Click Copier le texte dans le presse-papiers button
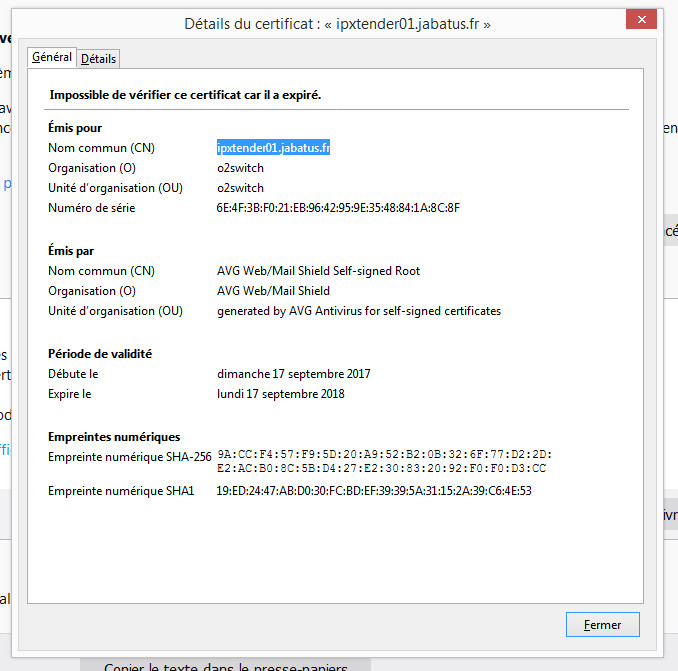The width and height of the screenshot is (678, 671). click(x=225, y=666)
